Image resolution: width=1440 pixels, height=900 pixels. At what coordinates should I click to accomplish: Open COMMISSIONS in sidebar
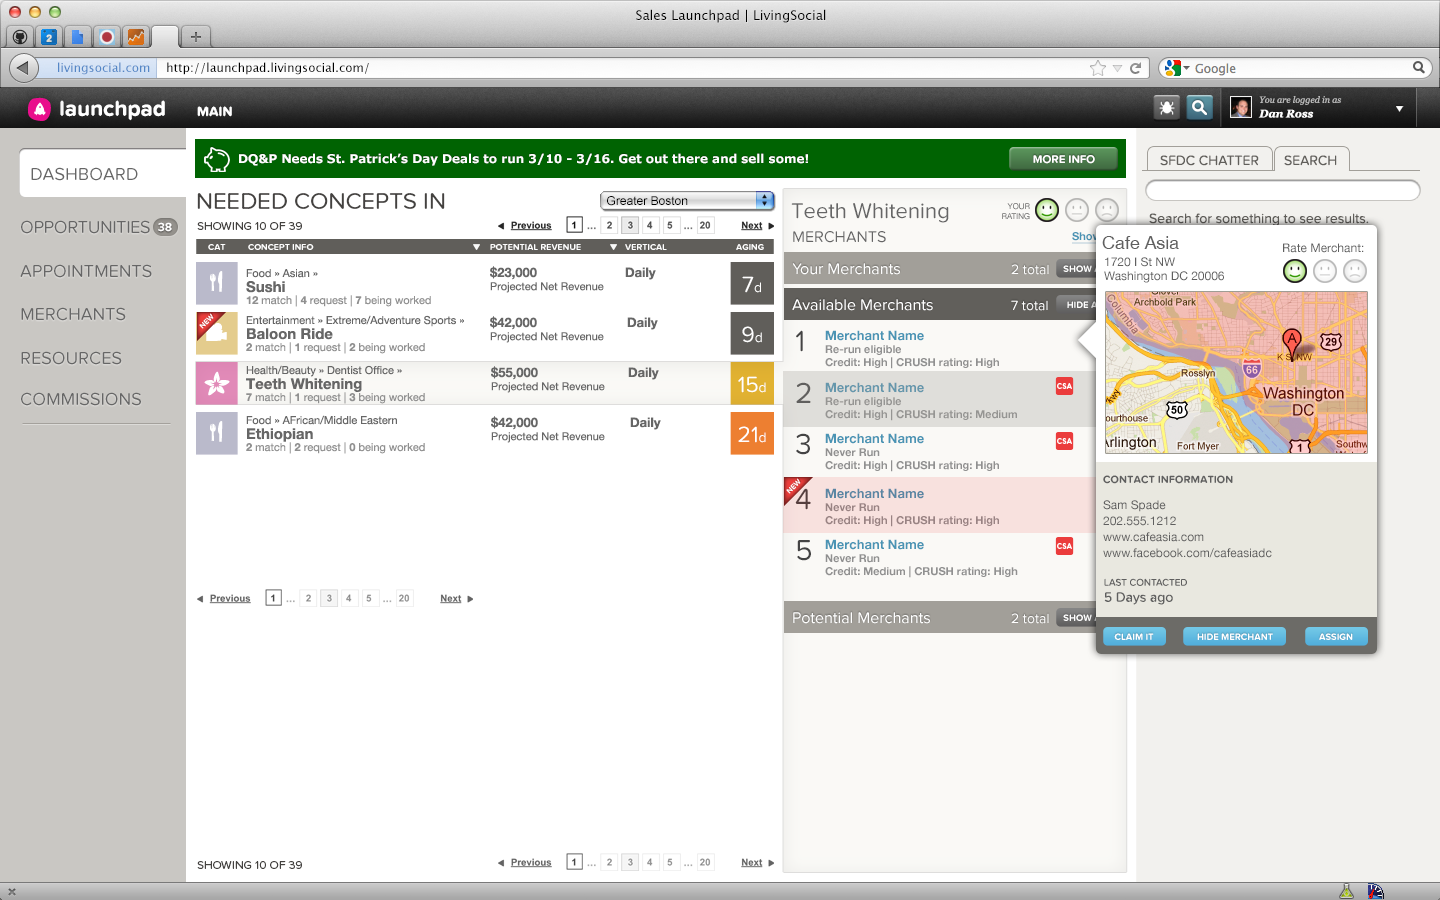coord(81,399)
